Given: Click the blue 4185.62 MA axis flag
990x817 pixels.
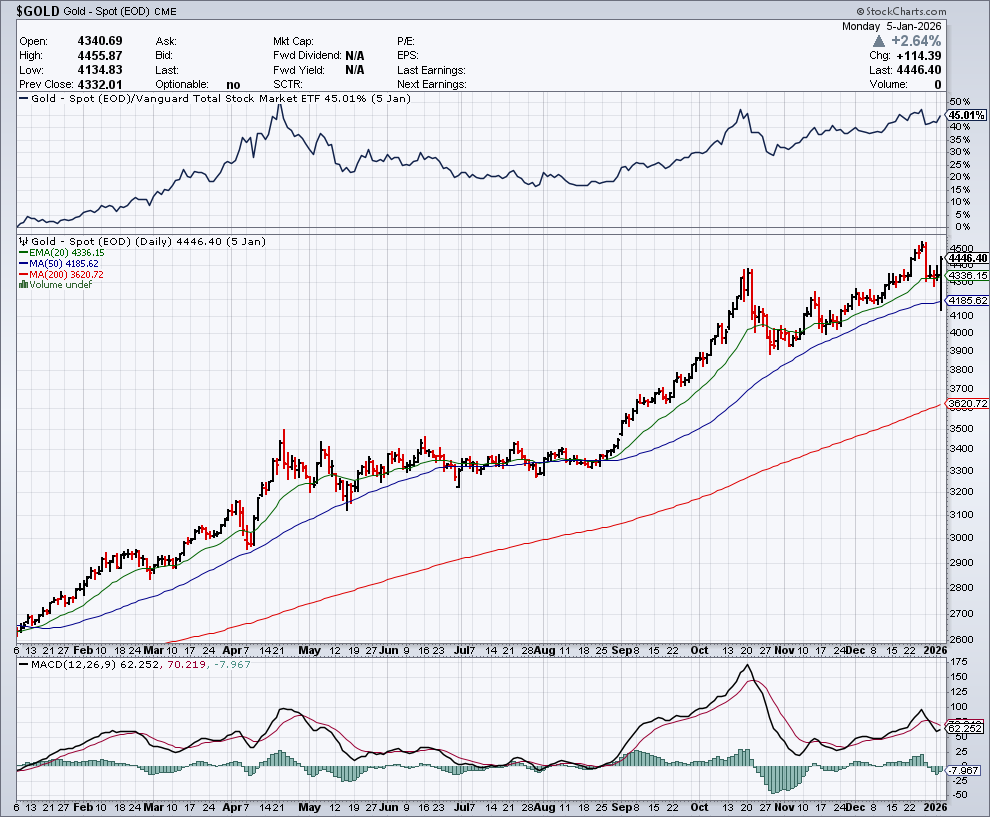Looking at the screenshot, I should tap(968, 300).
